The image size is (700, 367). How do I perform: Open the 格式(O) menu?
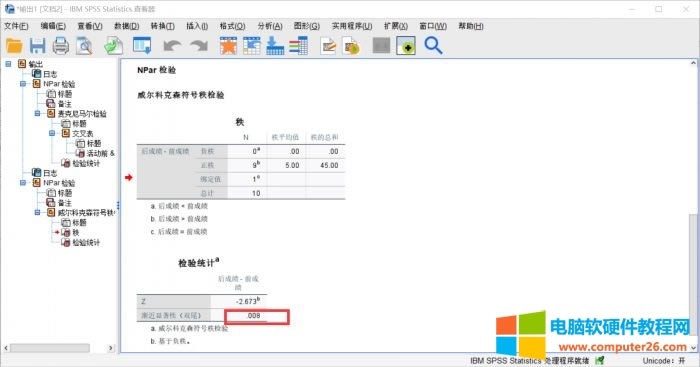click(233, 26)
